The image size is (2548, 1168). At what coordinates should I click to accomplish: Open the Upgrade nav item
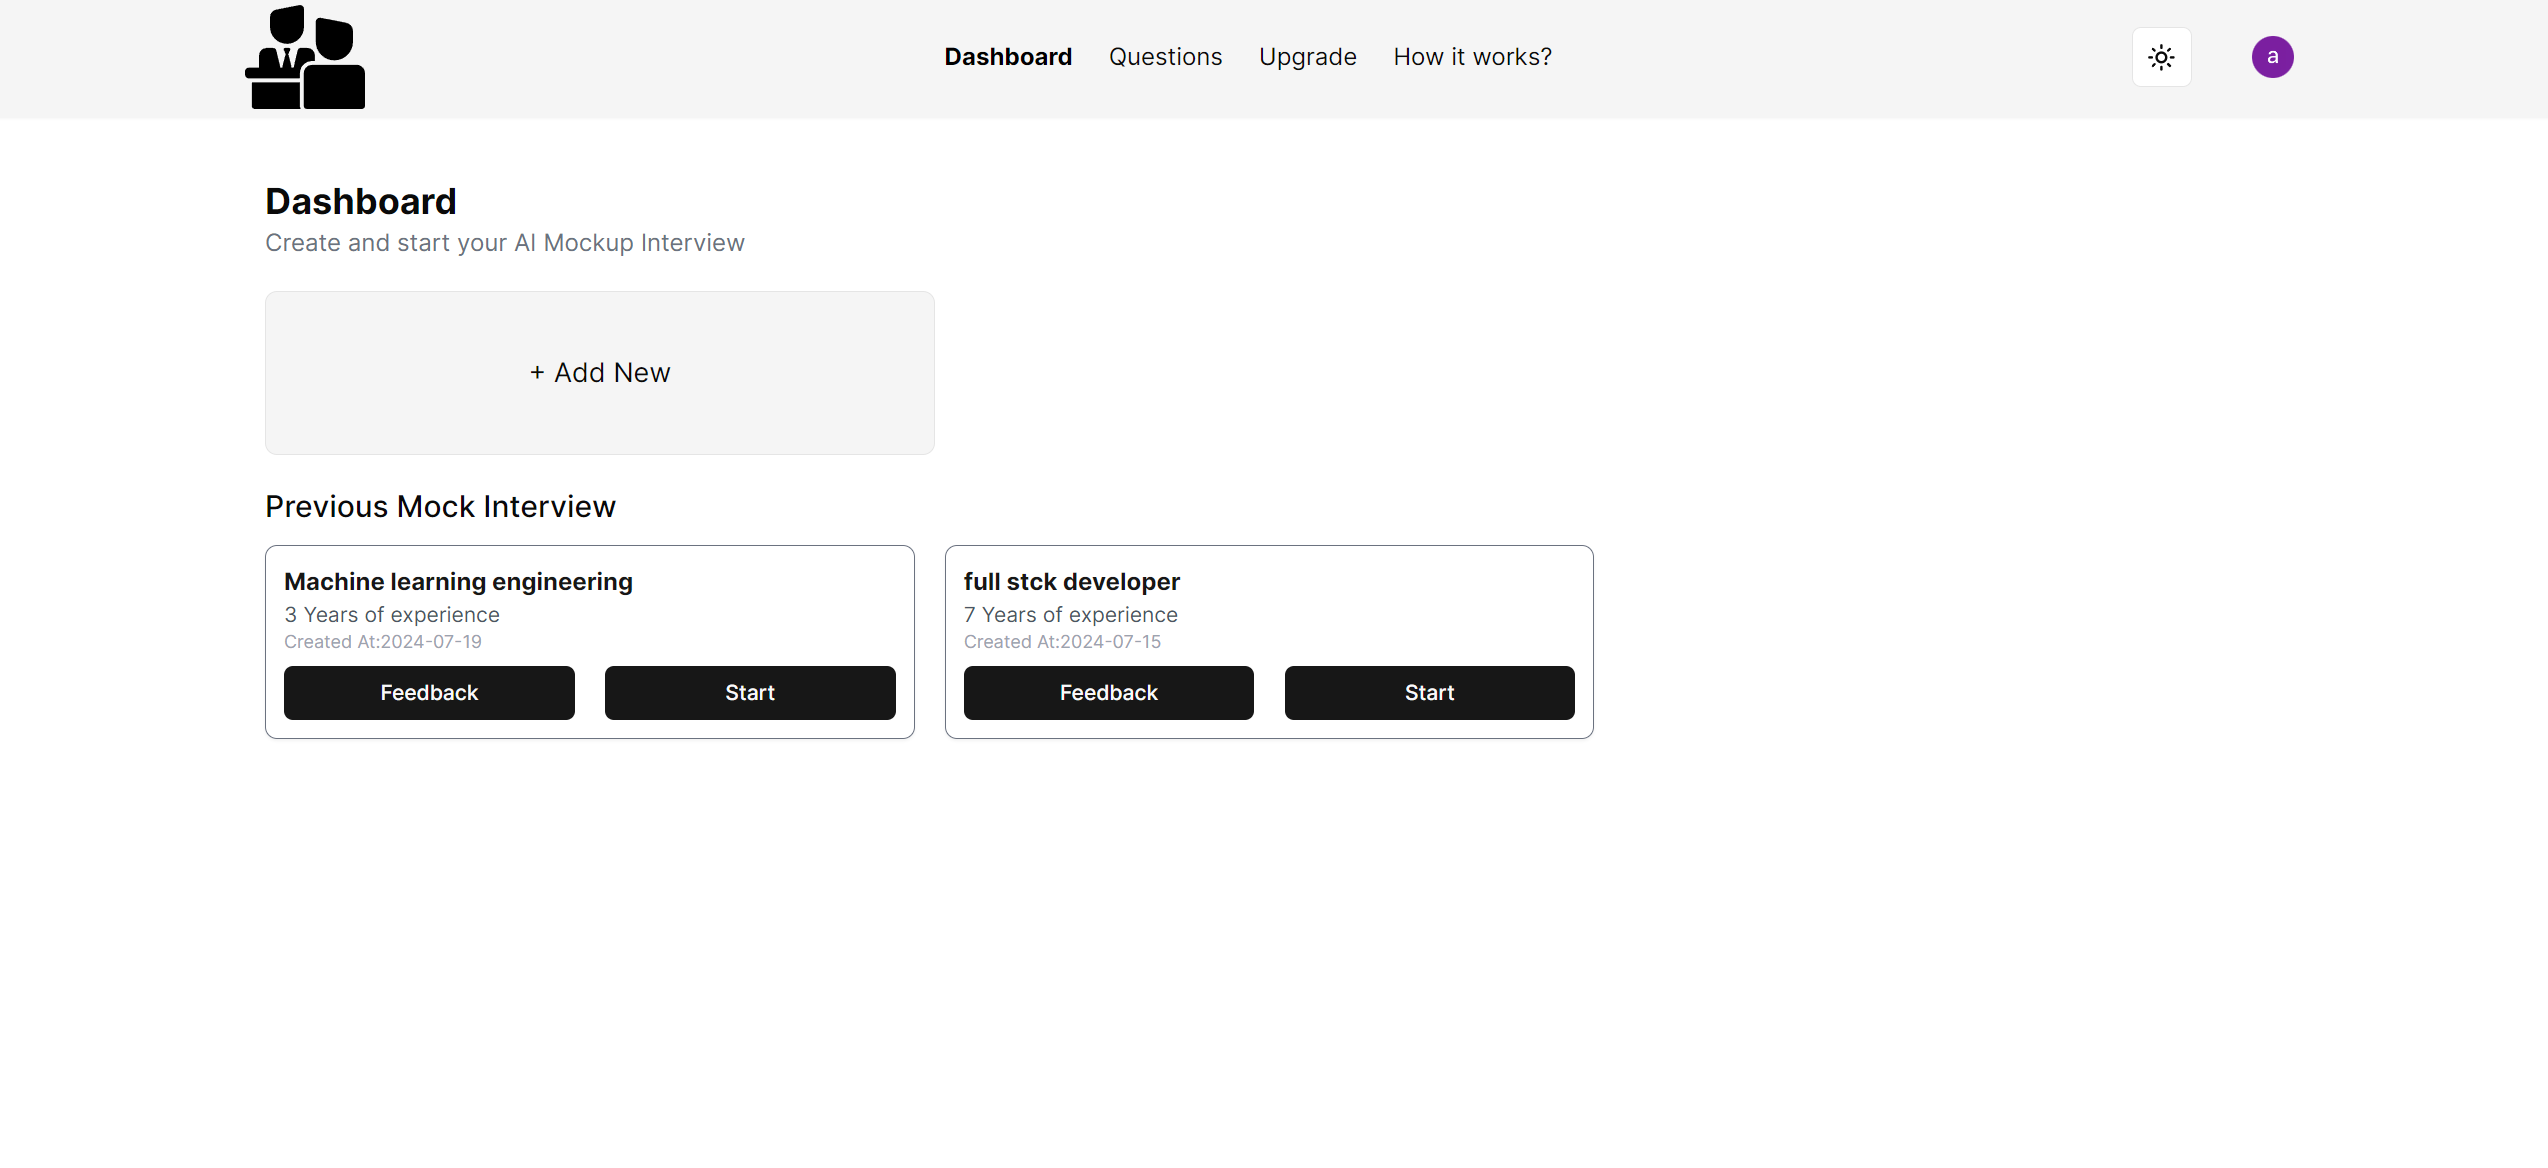(1307, 57)
